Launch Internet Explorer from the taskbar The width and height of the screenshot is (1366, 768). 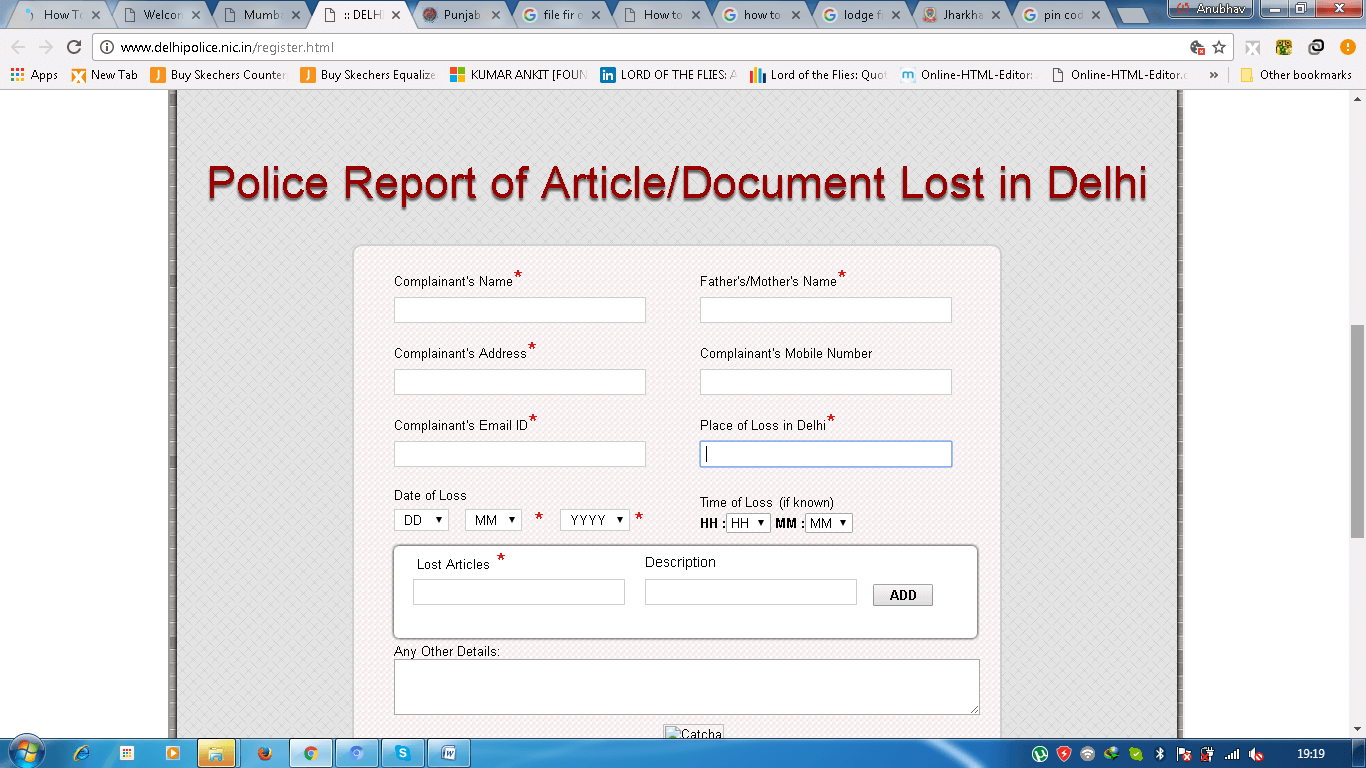tap(81, 753)
